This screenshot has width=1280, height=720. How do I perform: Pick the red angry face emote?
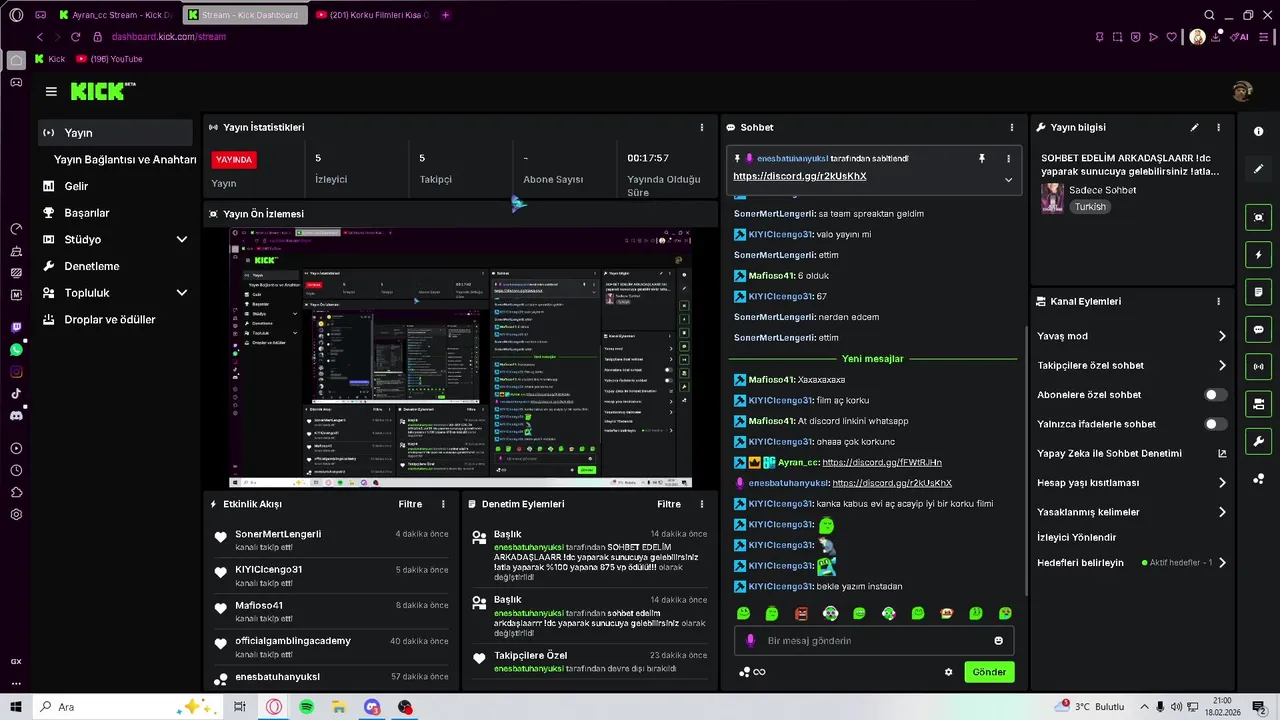pos(801,613)
